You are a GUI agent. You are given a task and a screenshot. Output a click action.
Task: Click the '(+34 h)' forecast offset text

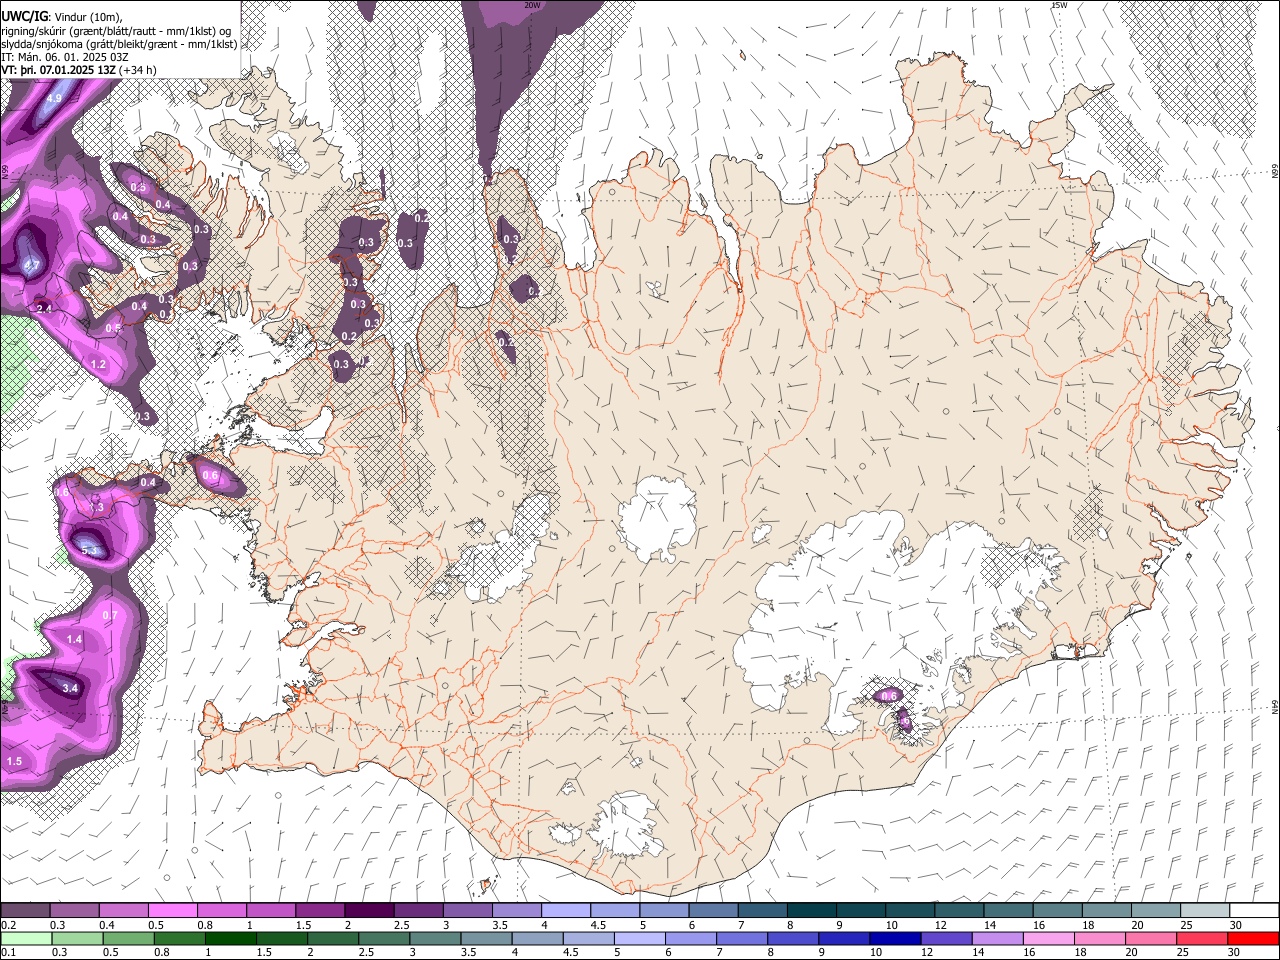(x=138, y=70)
